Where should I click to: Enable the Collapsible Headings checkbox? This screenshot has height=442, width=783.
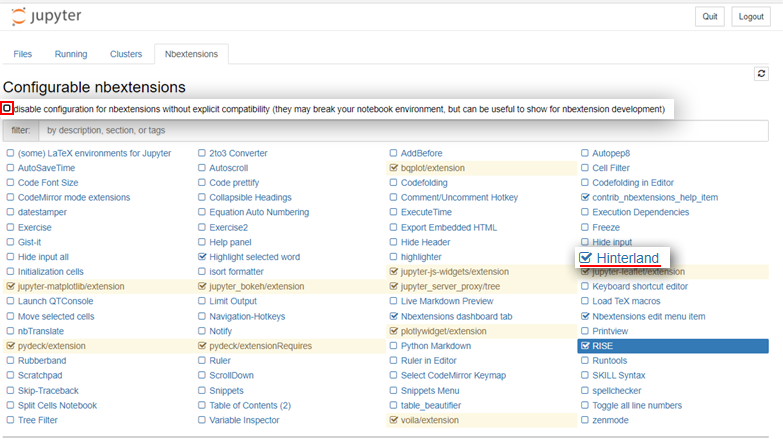pyautogui.click(x=202, y=197)
